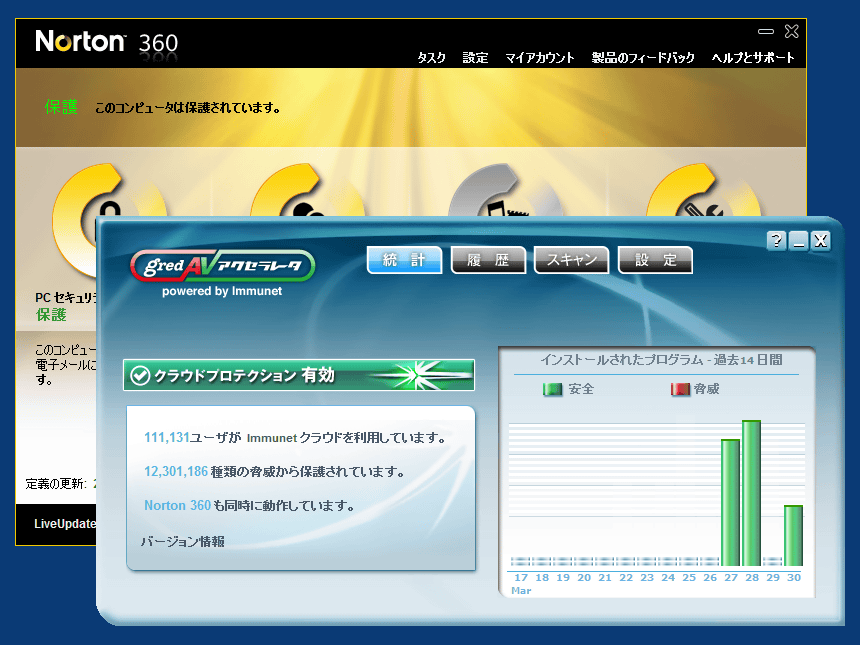Click the second yellow Norton category icon
Viewport: 860px width, 645px height.
[x=307, y=191]
